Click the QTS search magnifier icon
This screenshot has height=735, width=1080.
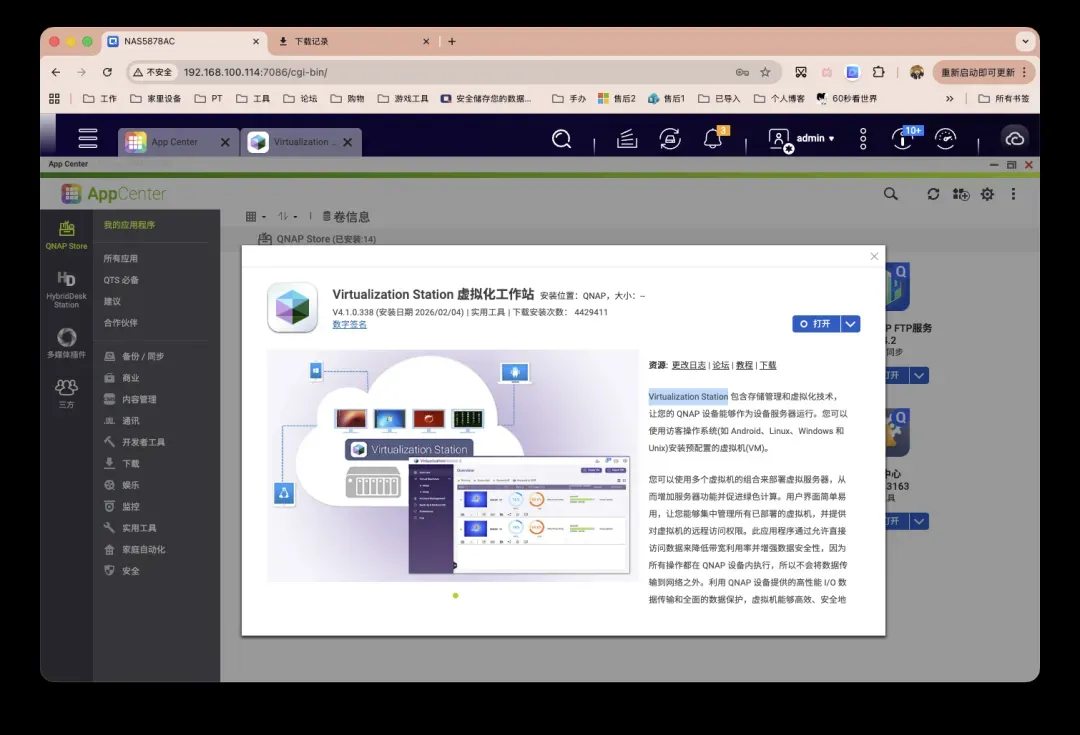562,139
